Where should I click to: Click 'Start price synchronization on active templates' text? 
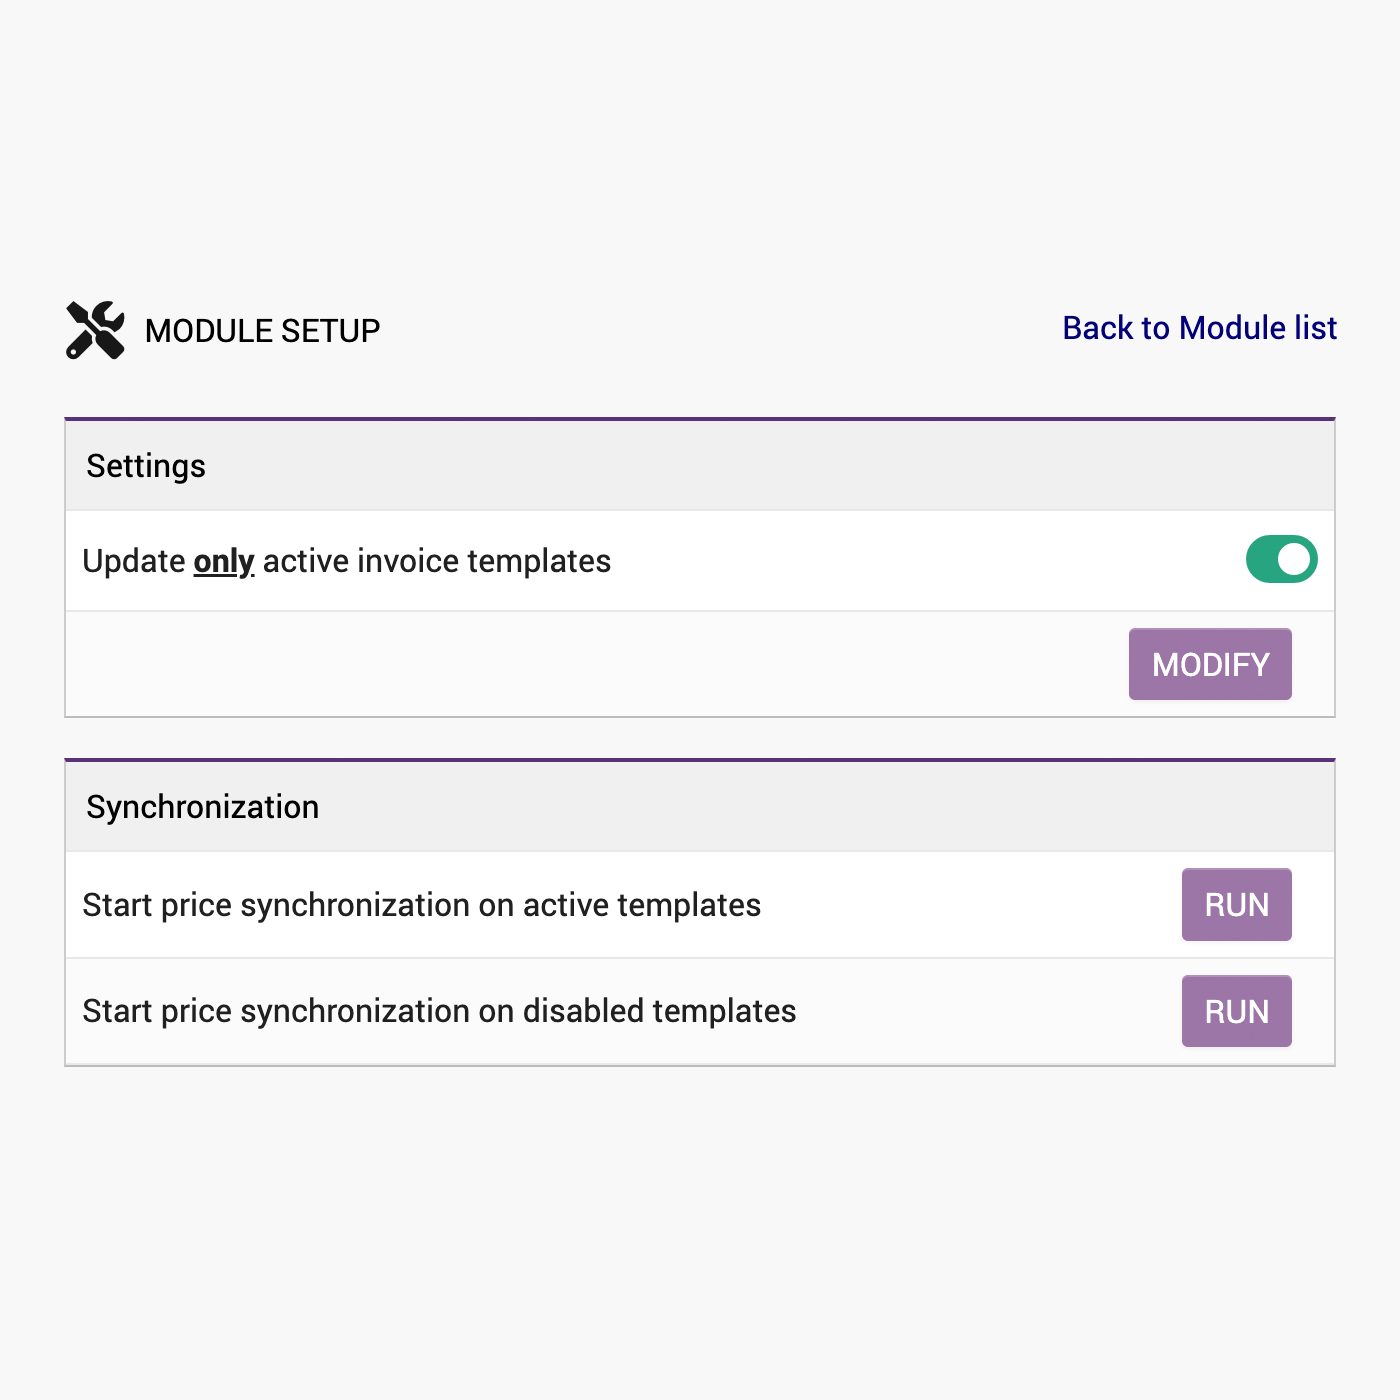421,905
